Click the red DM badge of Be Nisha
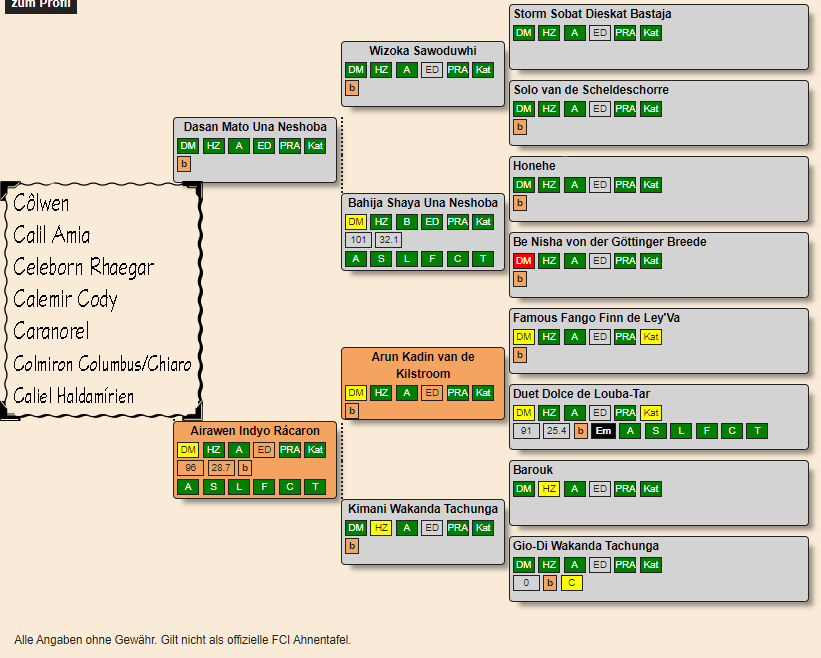 [524, 261]
